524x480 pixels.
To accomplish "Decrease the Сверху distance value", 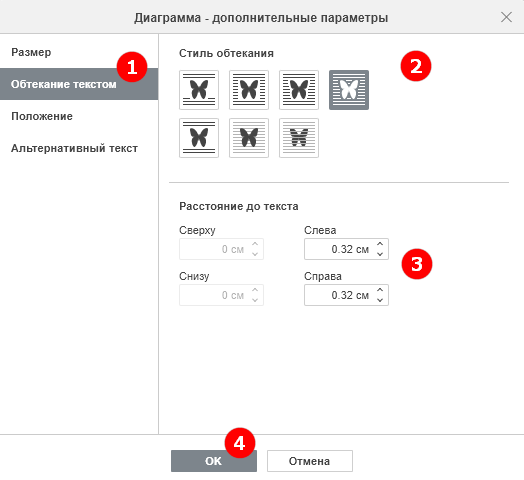I will tap(255, 254).
